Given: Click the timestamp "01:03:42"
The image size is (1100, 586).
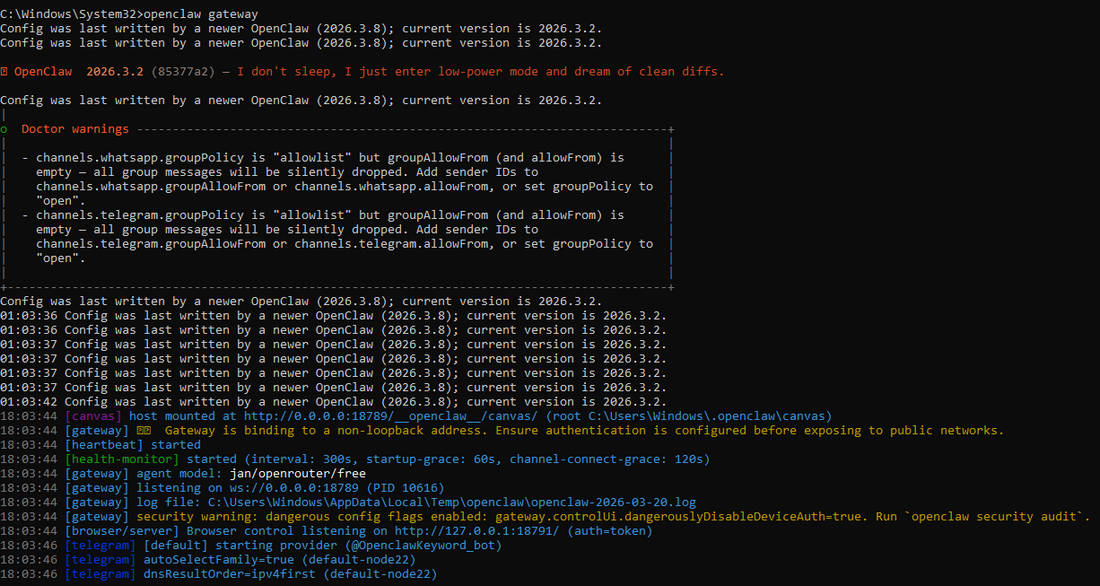Looking at the screenshot, I should (29, 402).
